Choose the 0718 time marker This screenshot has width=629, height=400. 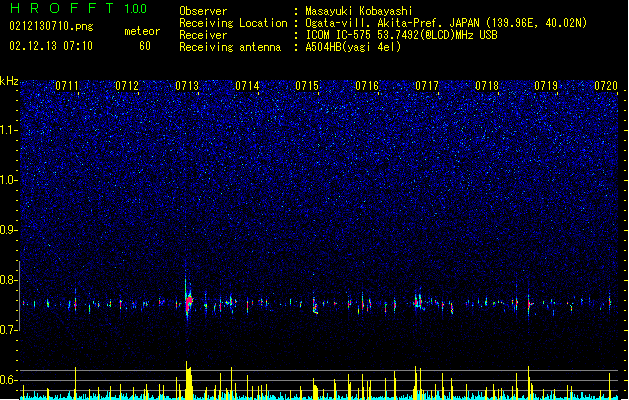point(487,85)
